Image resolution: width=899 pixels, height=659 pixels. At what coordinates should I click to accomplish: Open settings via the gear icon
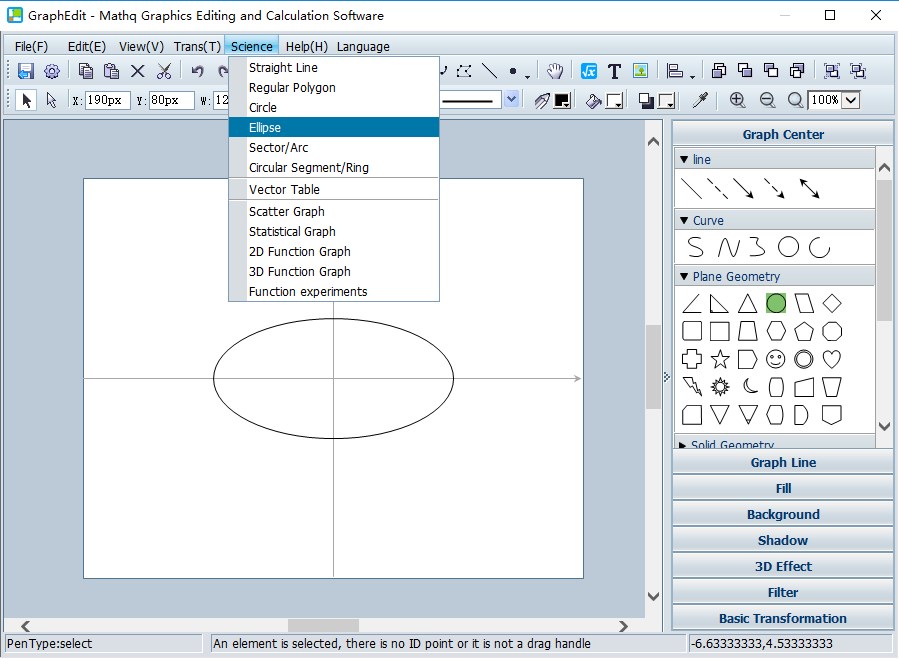click(52, 71)
